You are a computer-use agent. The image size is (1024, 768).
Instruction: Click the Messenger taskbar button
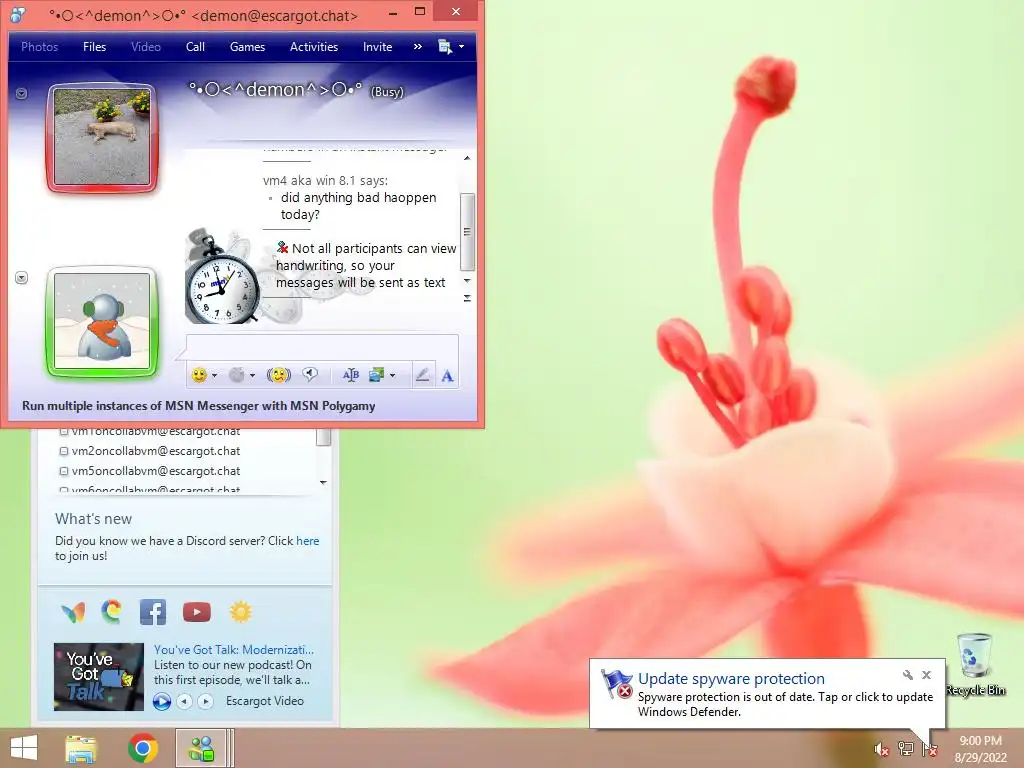(x=201, y=748)
